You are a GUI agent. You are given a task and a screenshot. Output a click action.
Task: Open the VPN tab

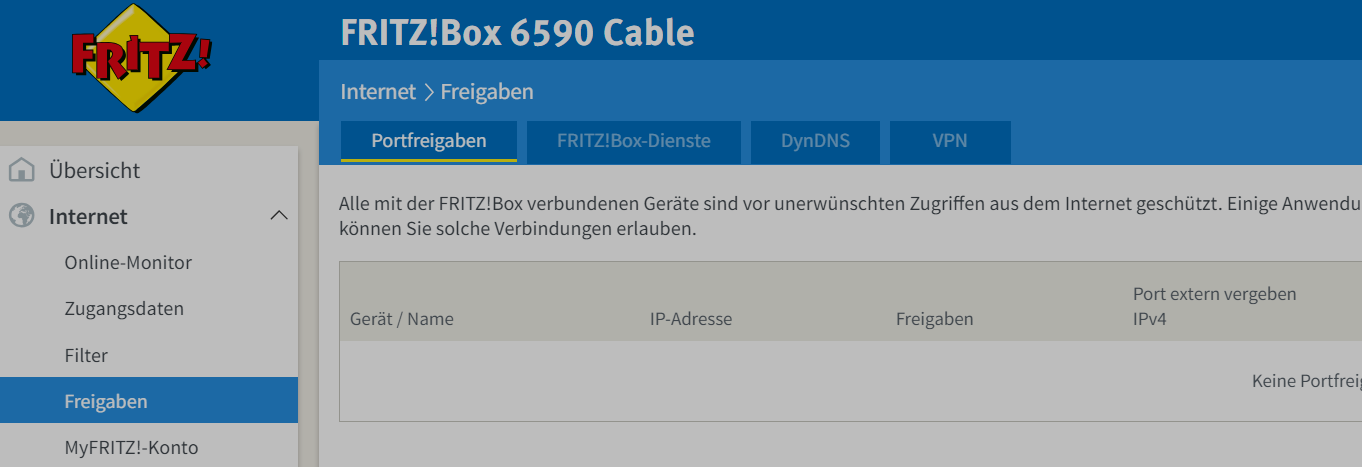pyautogui.click(x=950, y=141)
